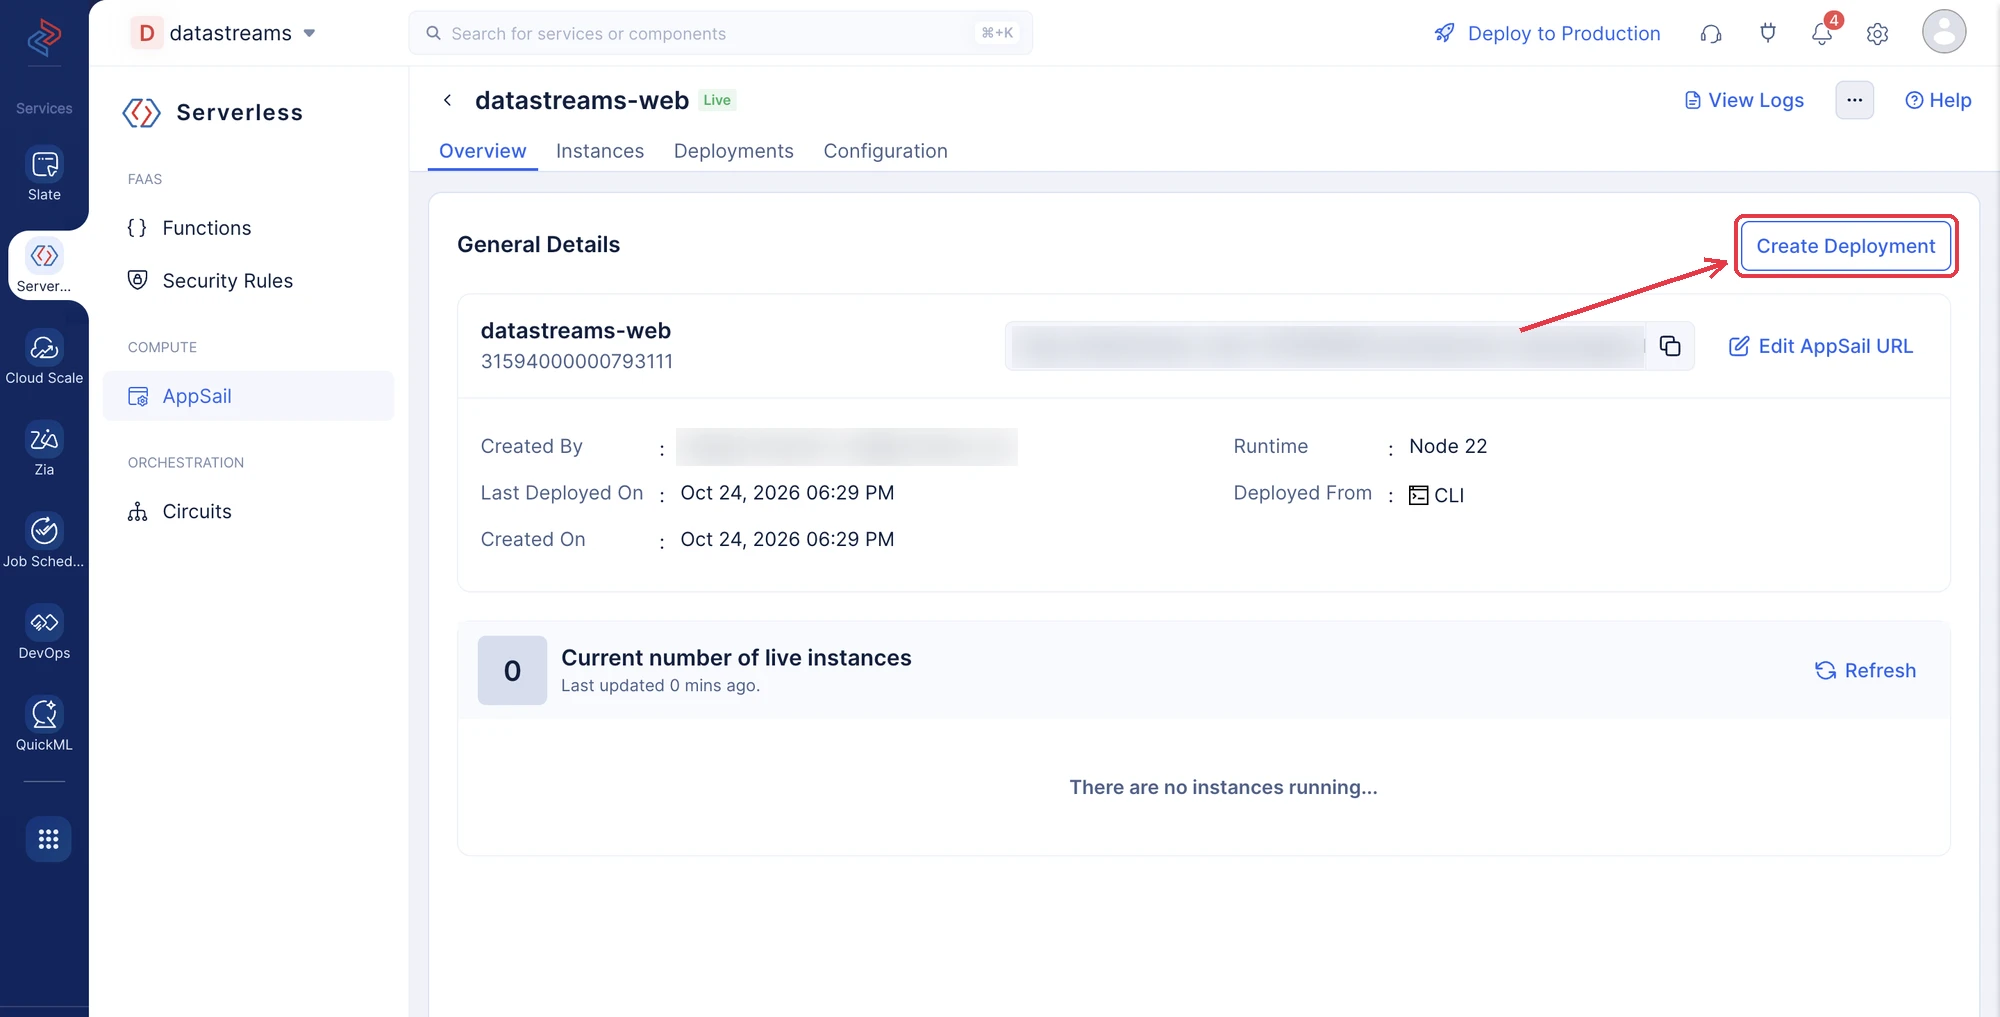This screenshot has width=2000, height=1017.
Task: Click View Logs link
Action: click(1744, 100)
